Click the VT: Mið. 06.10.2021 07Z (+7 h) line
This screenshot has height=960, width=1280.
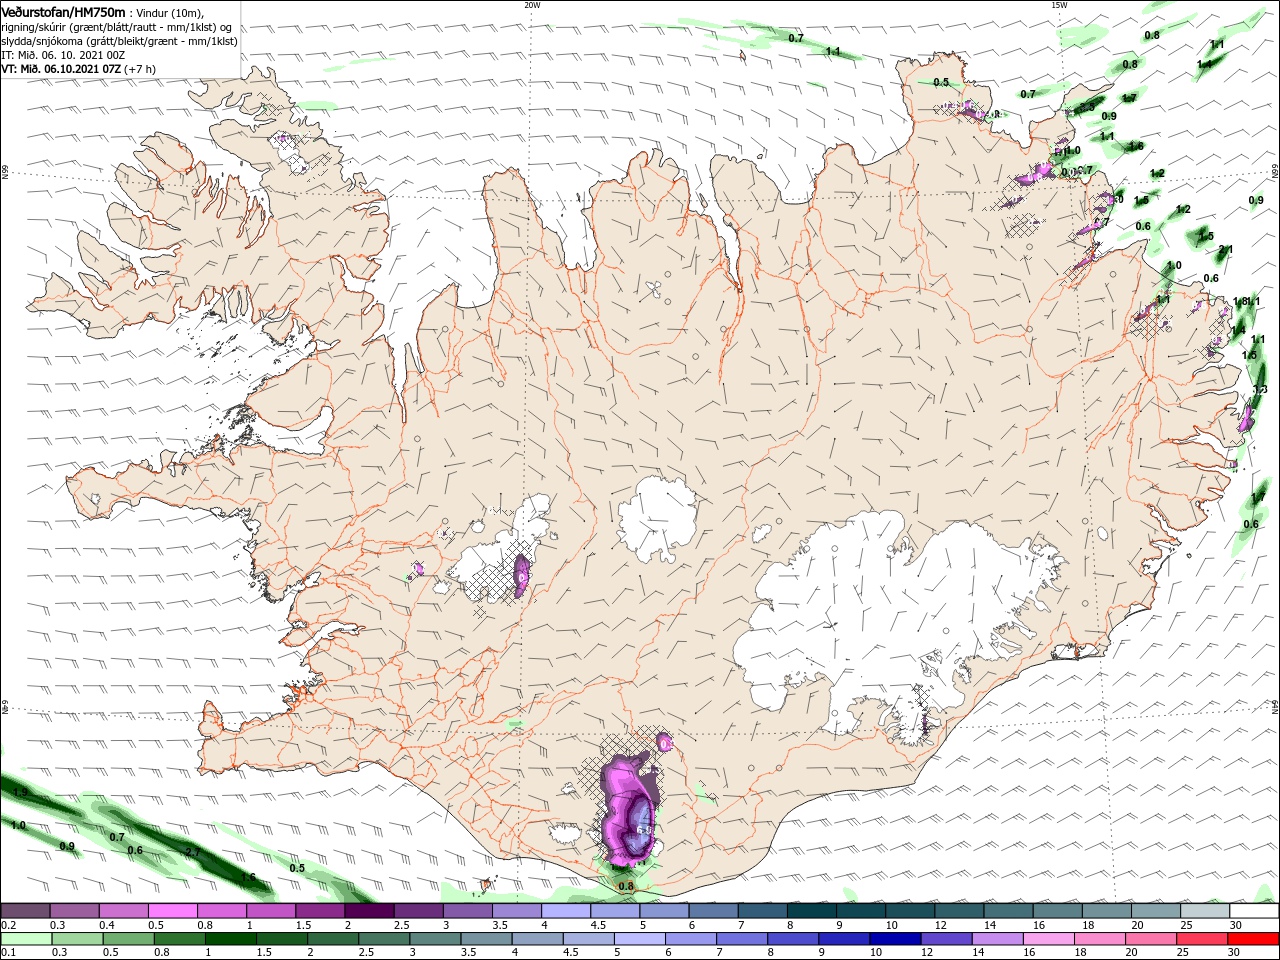tap(78, 69)
